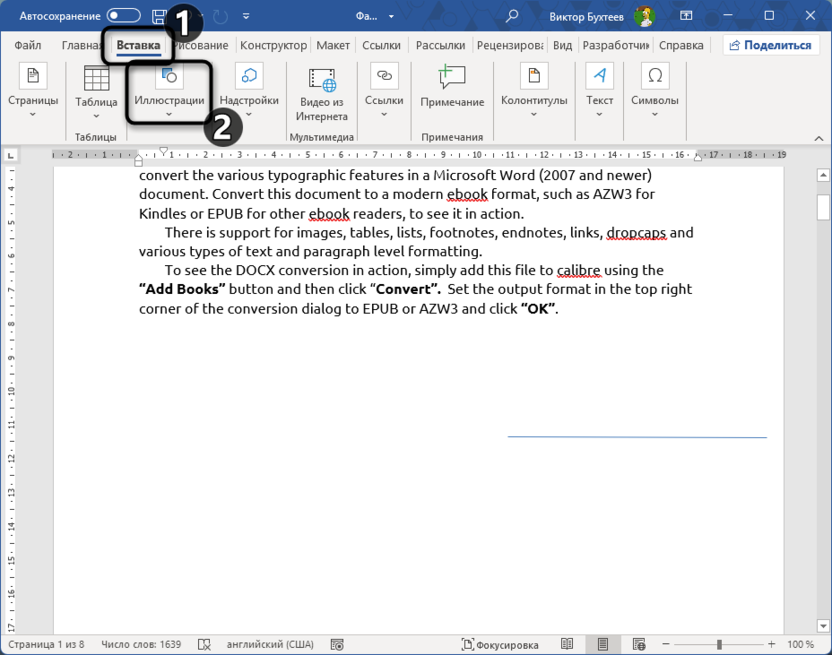The width and height of the screenshot is (832, 655).
Task: Add a Примечание comment
Action: 452,87
